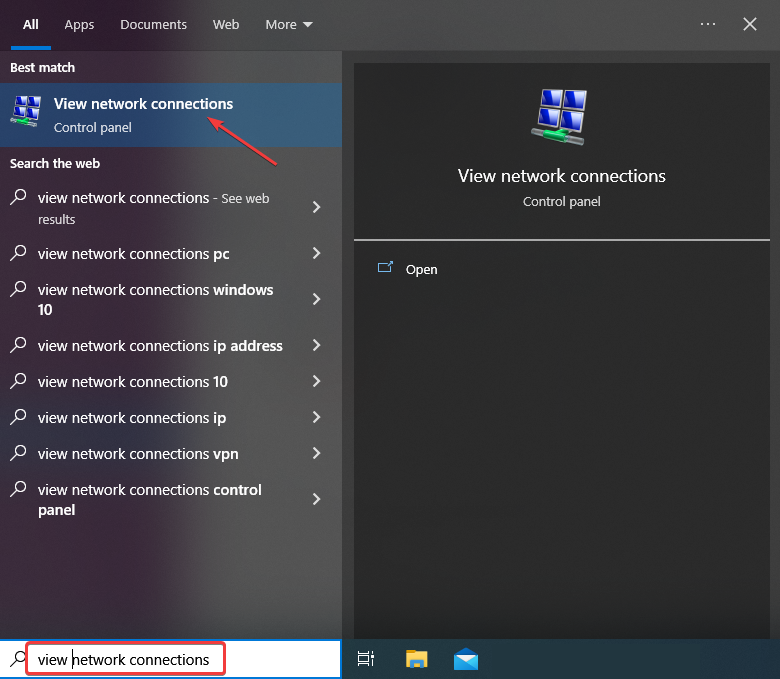Select 'view network connections ip' suggestion
This screenshot has width=780, height=679.
tap(171, 418)
